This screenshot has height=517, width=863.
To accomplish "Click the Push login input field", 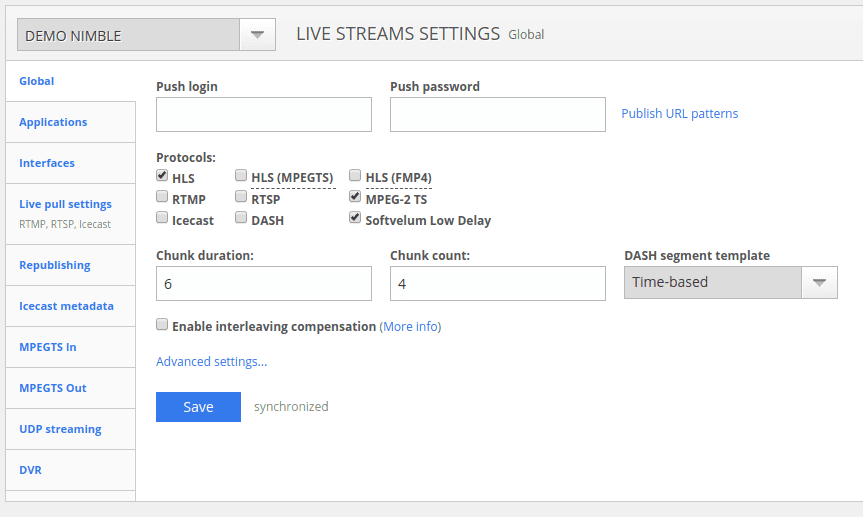I will click(x=264, y=115).
